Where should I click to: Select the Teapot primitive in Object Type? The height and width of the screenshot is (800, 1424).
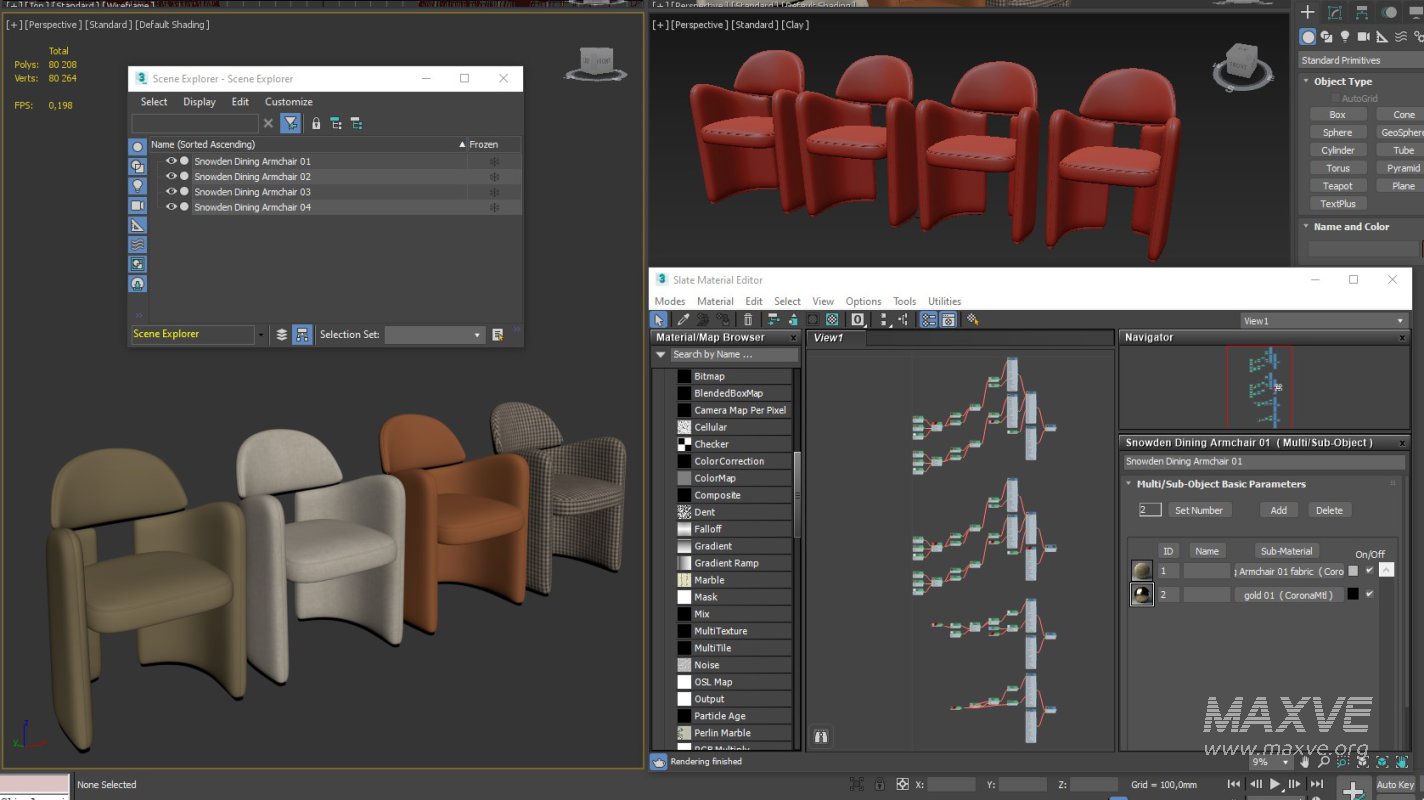(x=1337, y=185)
